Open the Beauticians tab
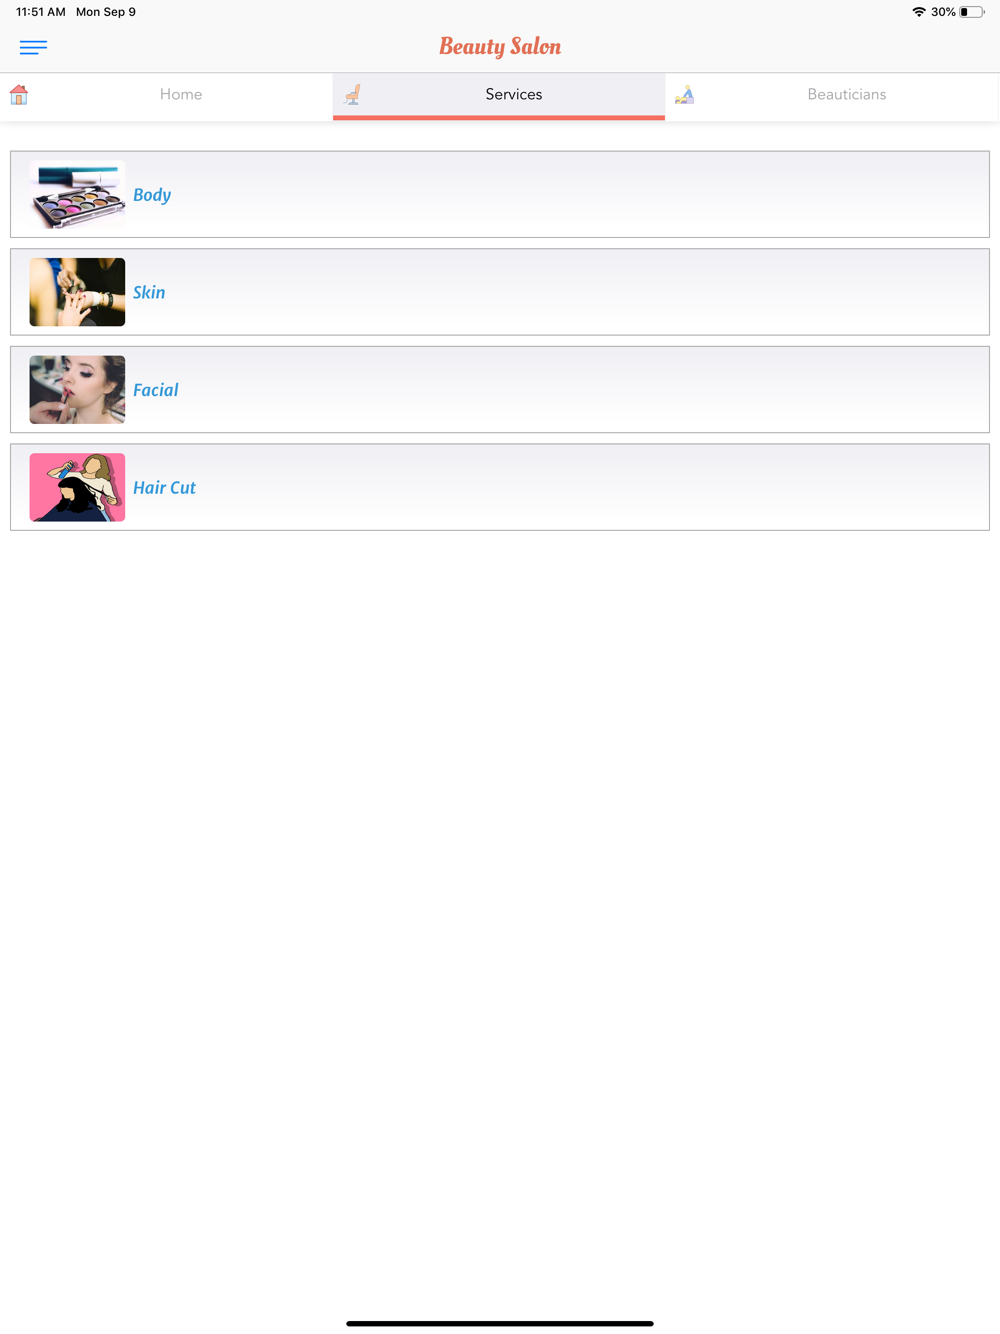This screenshot has width=1000, height=1334. click(x=832, y=96)
